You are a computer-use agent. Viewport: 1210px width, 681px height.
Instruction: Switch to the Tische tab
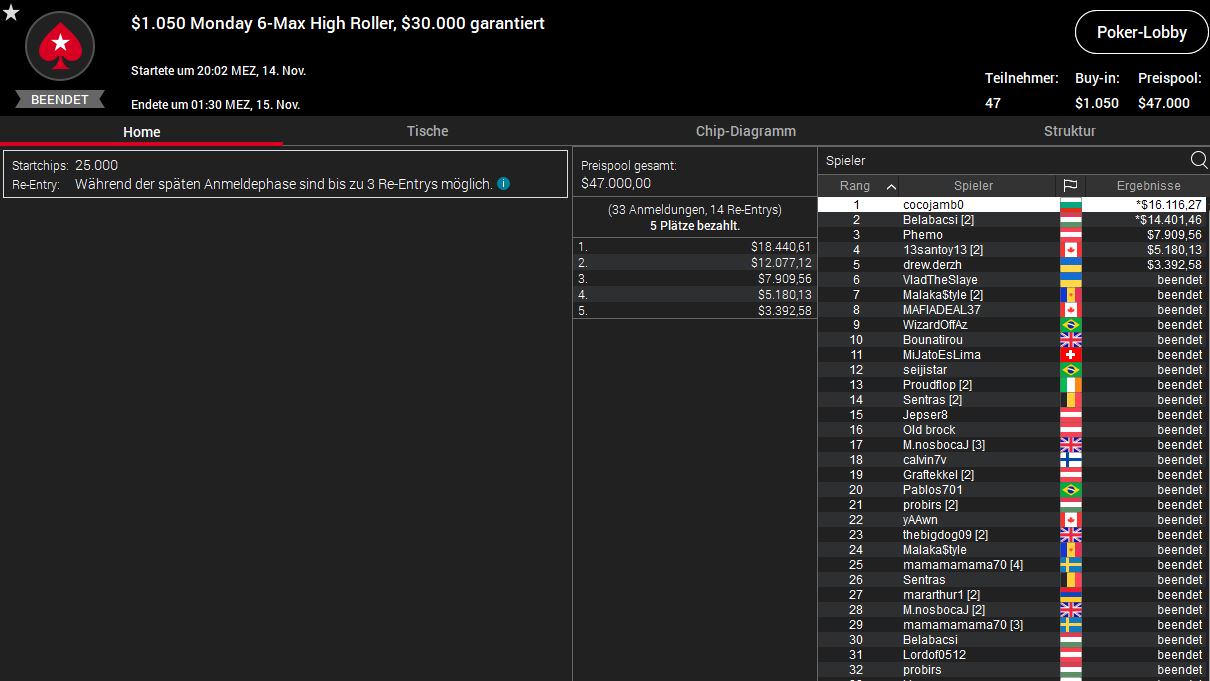point(427,131)
